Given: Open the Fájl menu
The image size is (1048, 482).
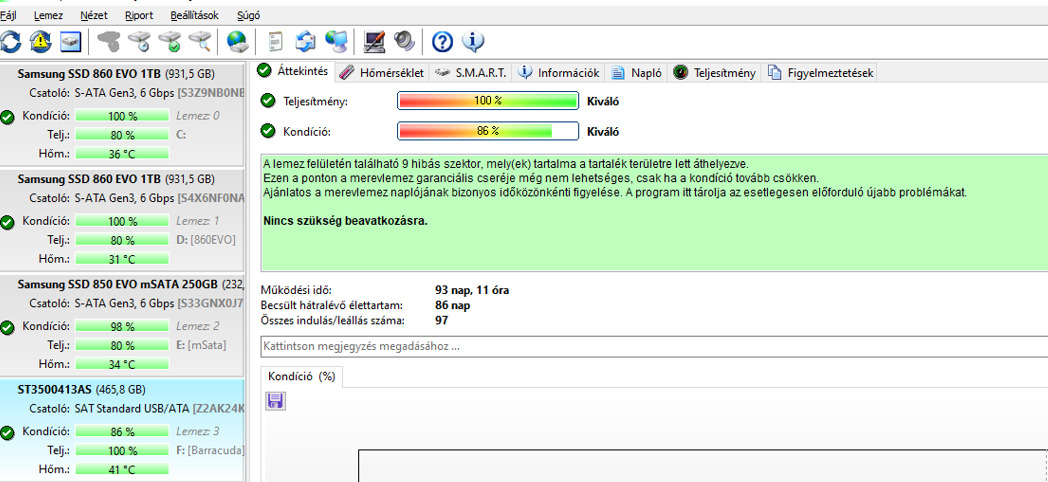Looking at the screenshot, I should coord(9,15).
